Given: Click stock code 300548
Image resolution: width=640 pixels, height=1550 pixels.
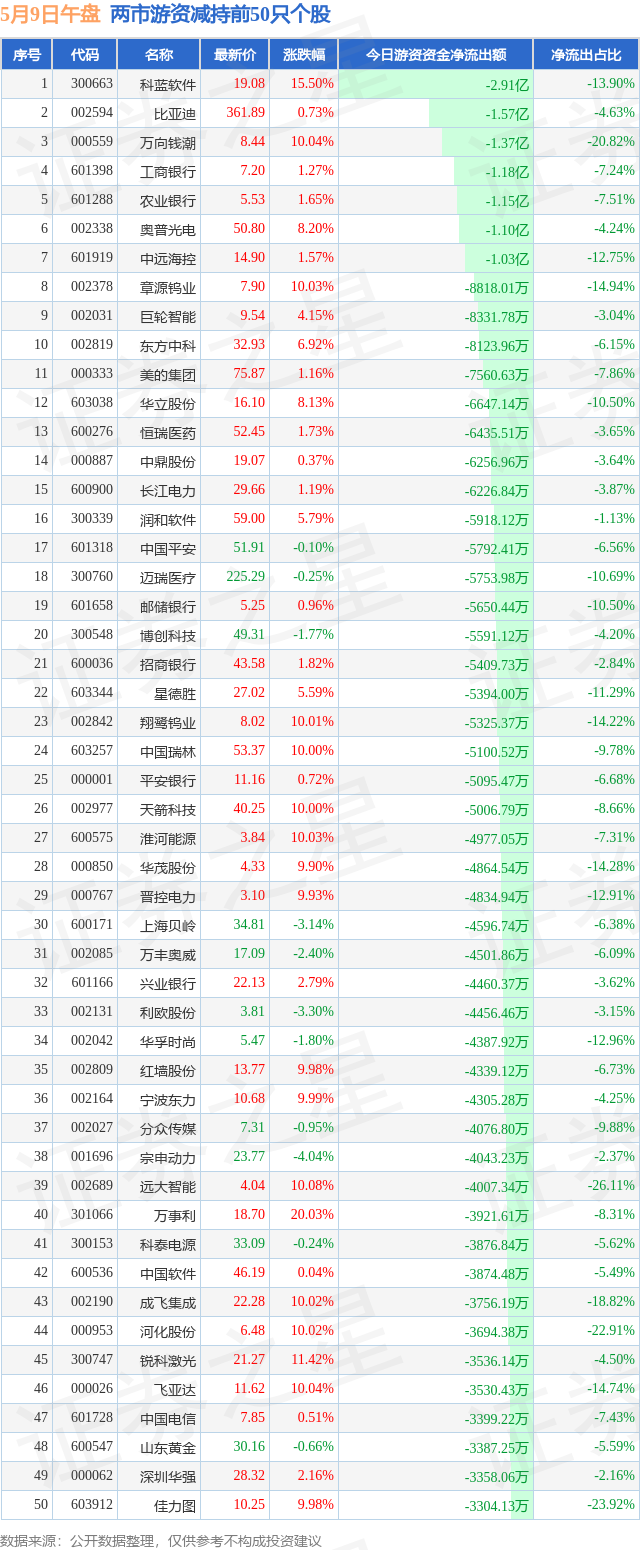Looking at the screenshot, I should point(92,635).
